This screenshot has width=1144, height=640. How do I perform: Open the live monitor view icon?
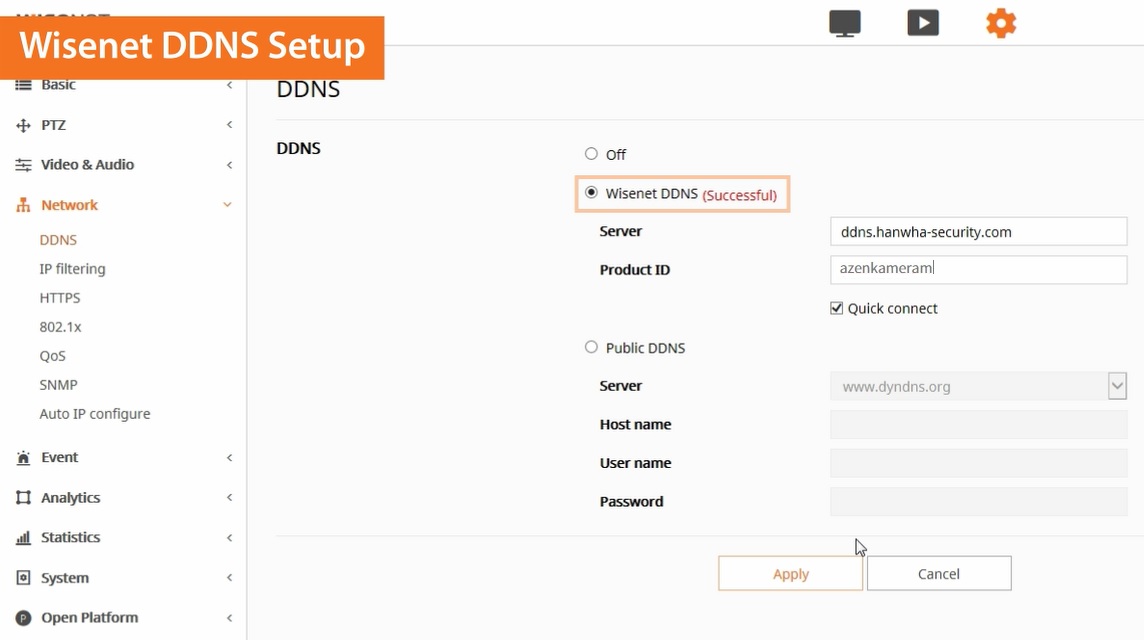845,23
